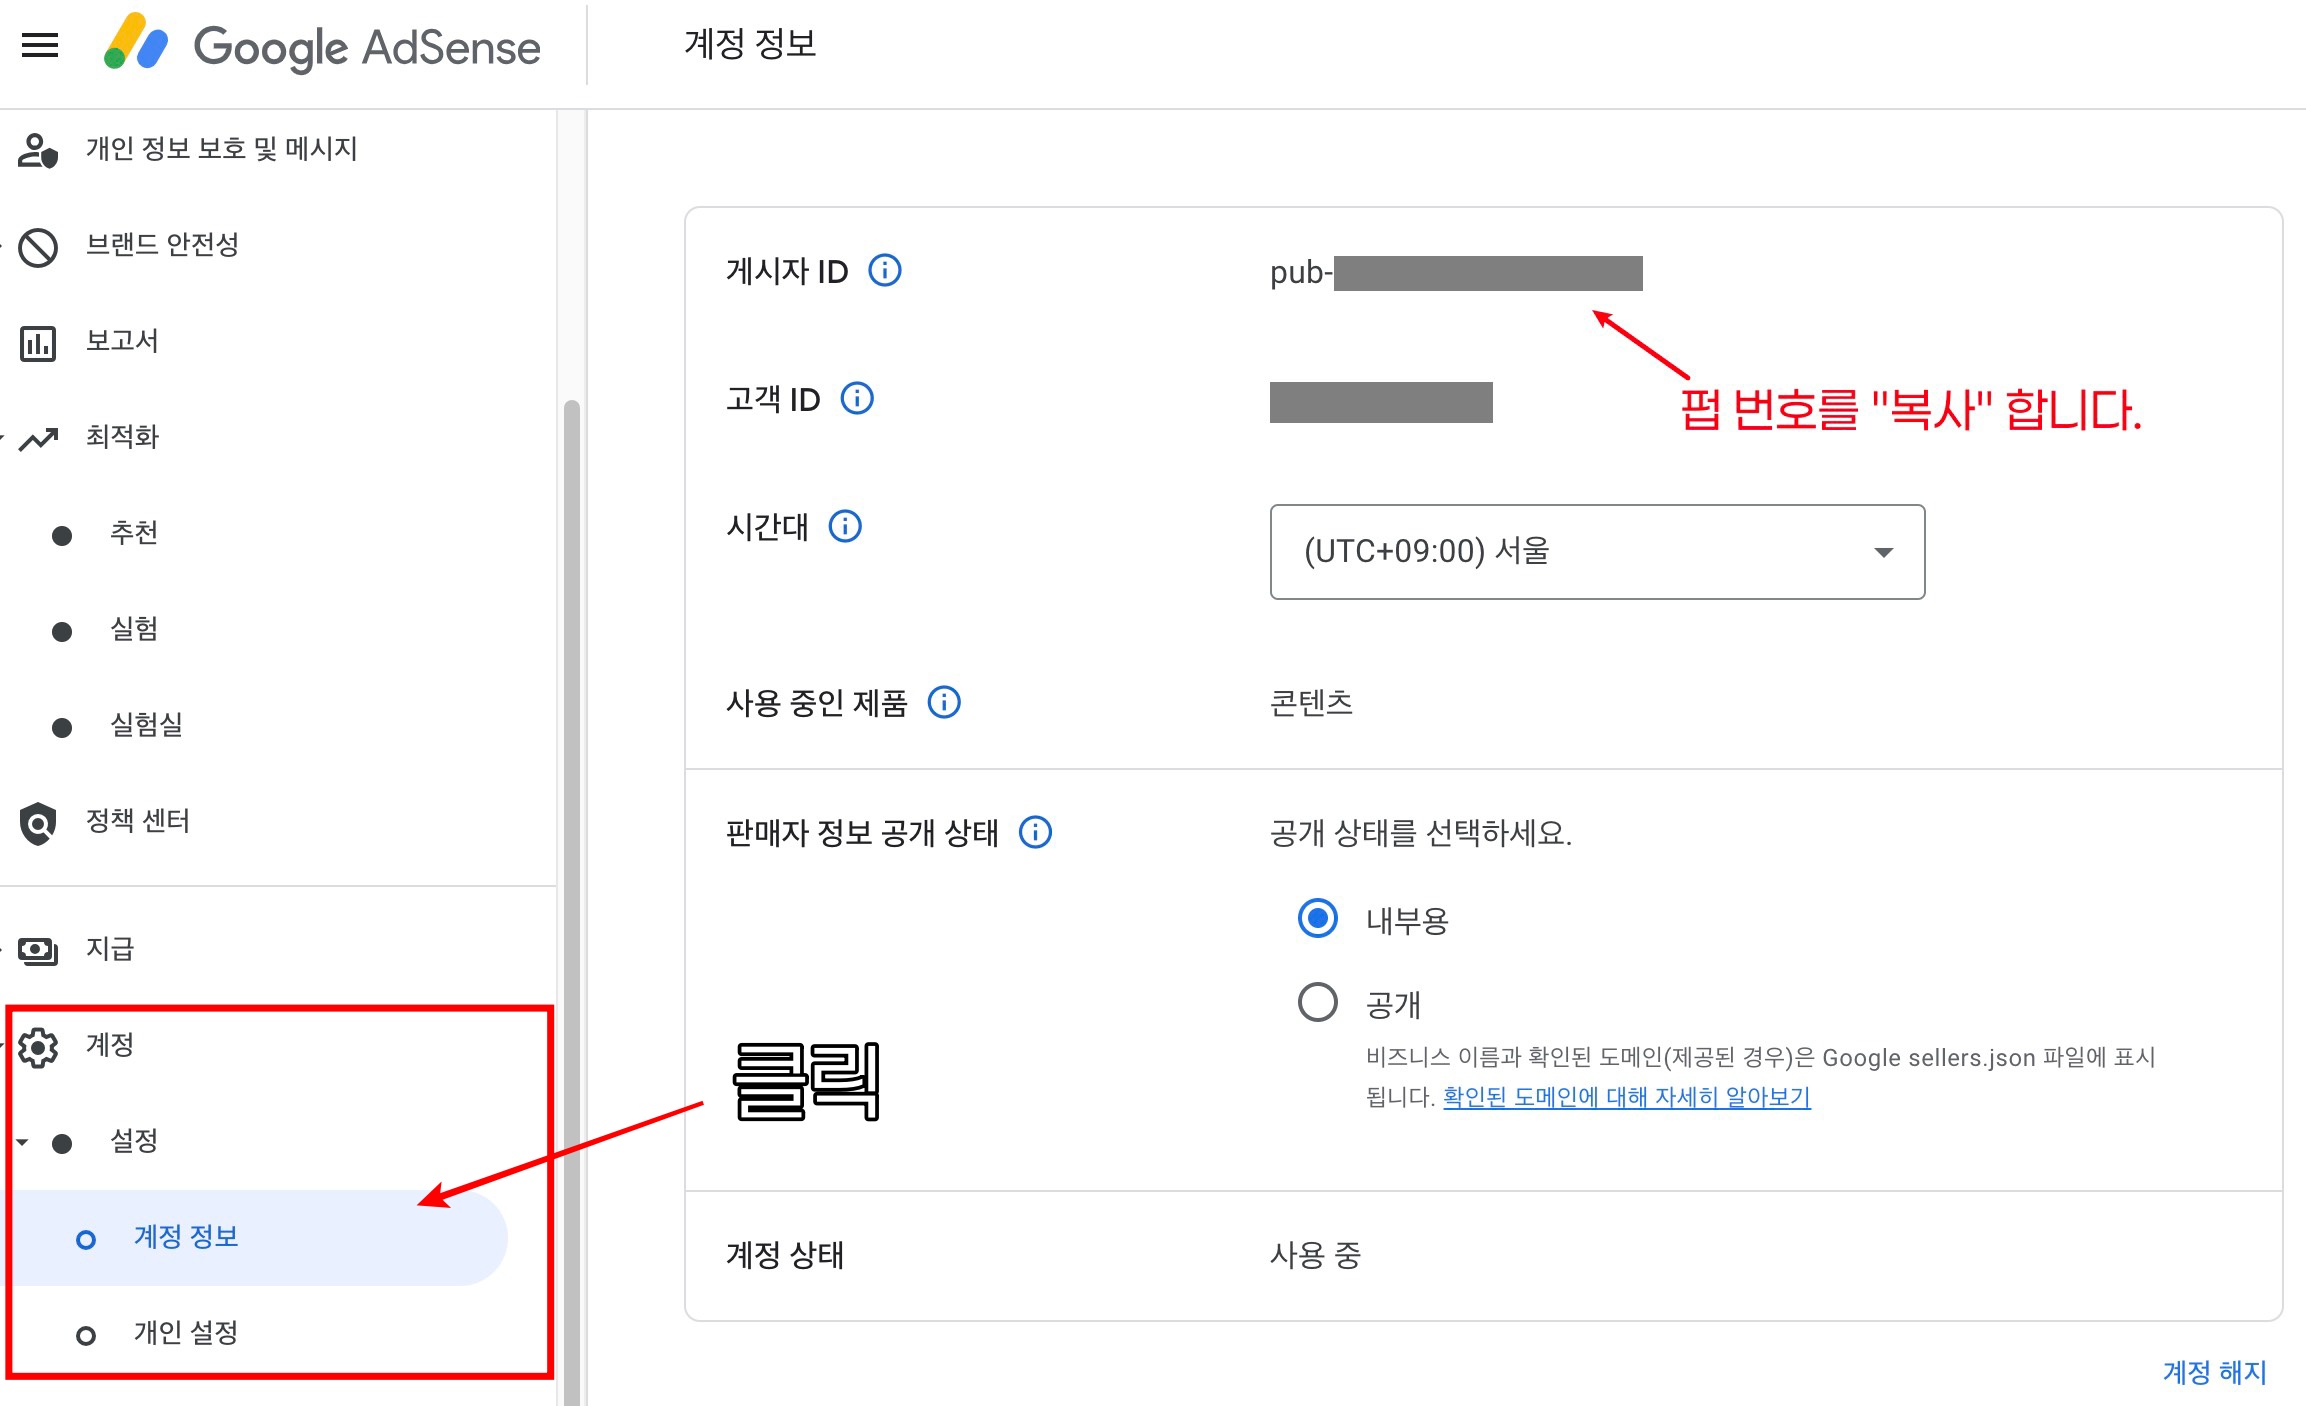Click the info icon beside 시간대
The image size is (2306, 1406).
845,526
